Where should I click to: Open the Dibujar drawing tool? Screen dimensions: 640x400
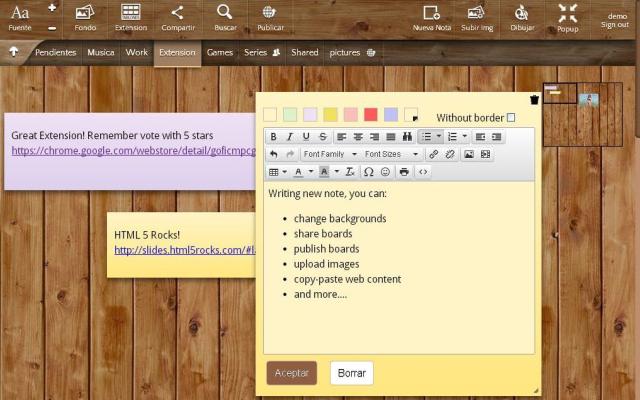pyautogui.click(x=522, y=19)
